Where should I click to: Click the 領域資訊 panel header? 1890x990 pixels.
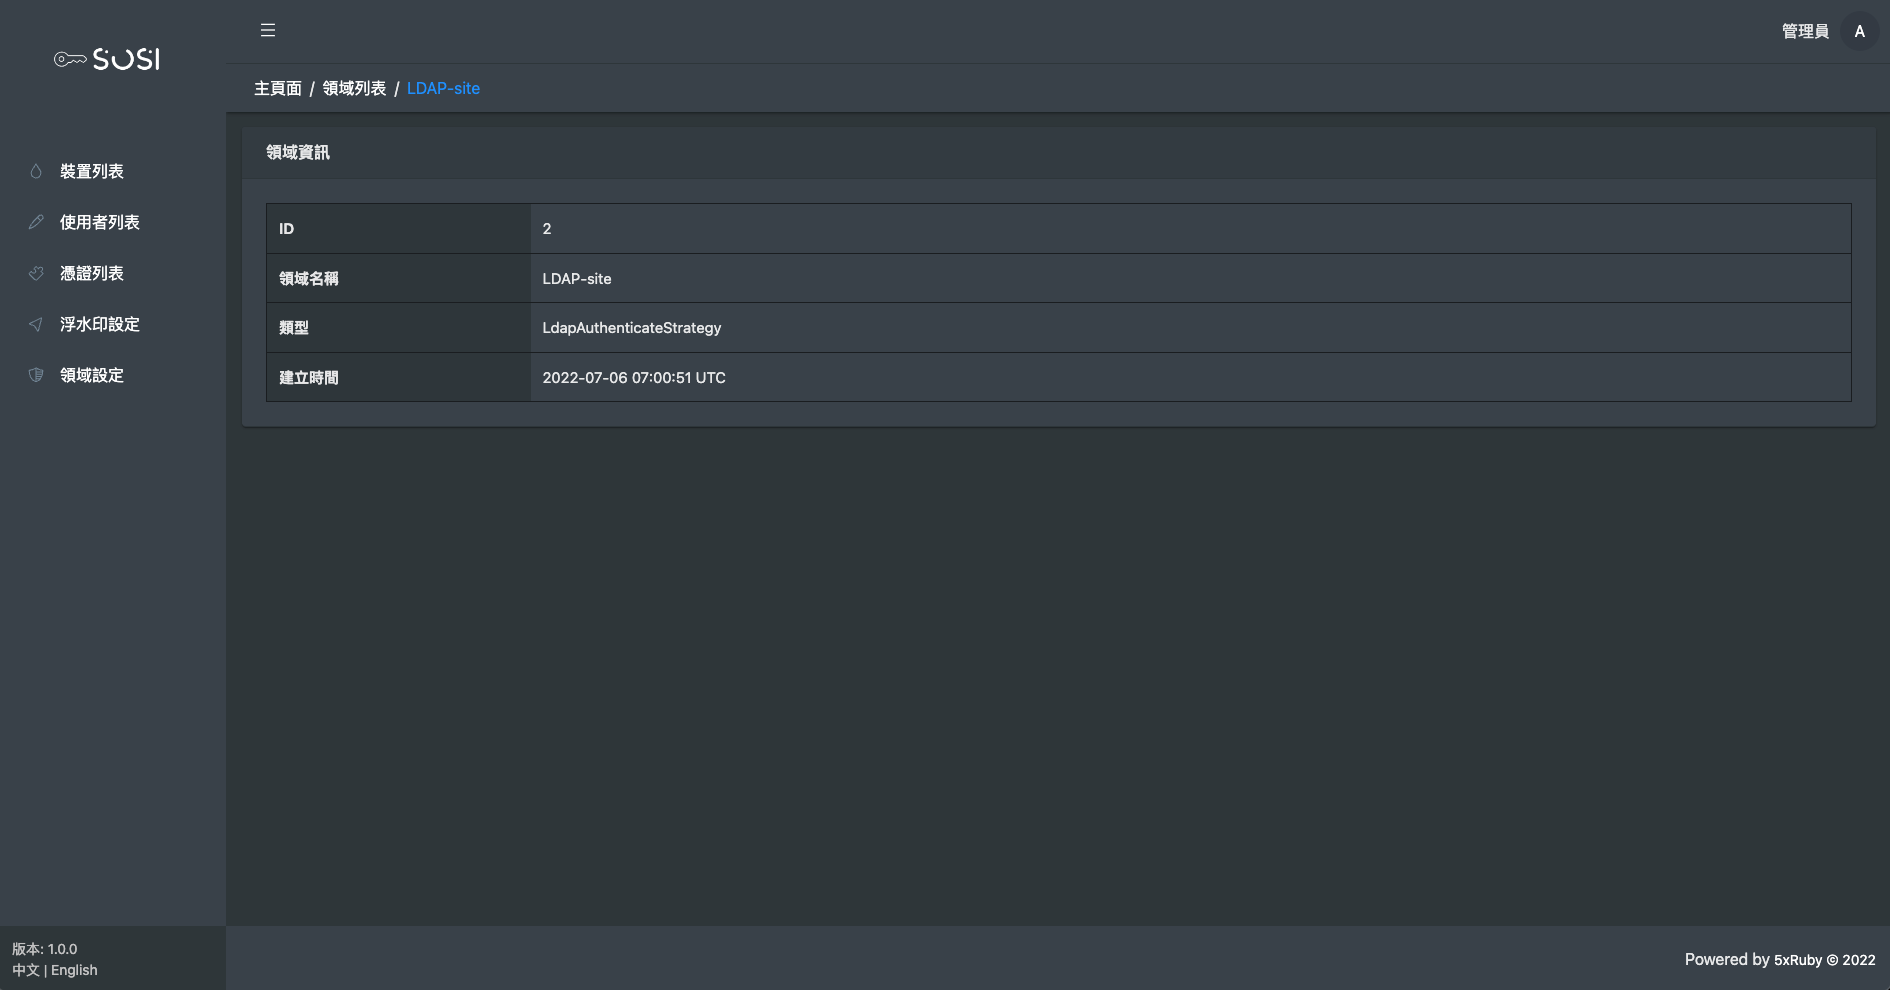point(298,152)
